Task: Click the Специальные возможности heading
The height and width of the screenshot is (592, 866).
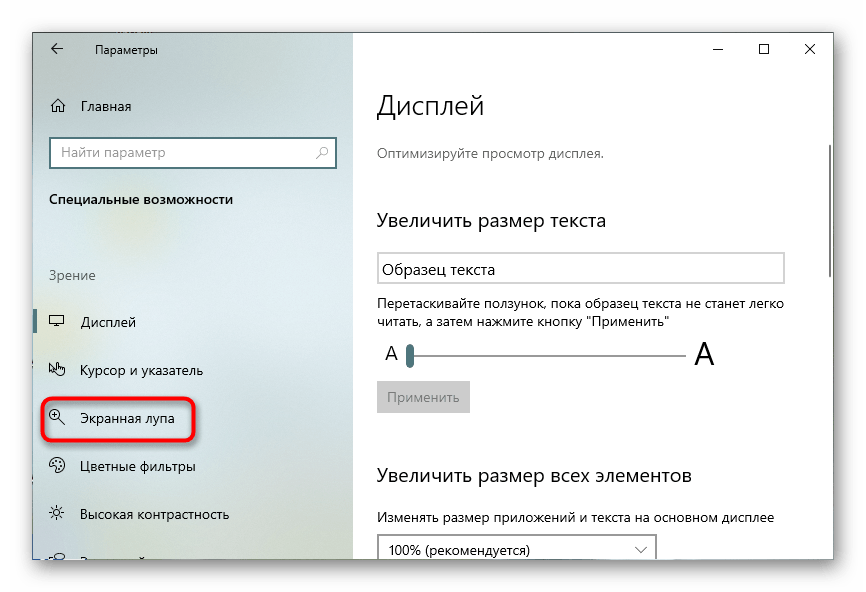Action: click(x=141, y=200)
